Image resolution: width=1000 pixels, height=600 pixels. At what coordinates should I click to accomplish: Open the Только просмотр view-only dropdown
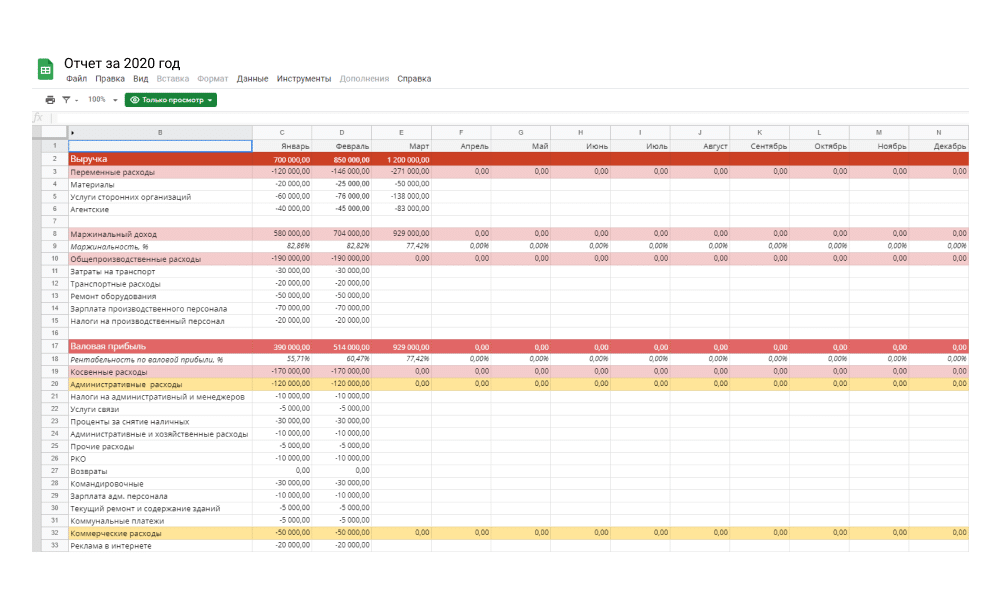(x=171, y=100)
